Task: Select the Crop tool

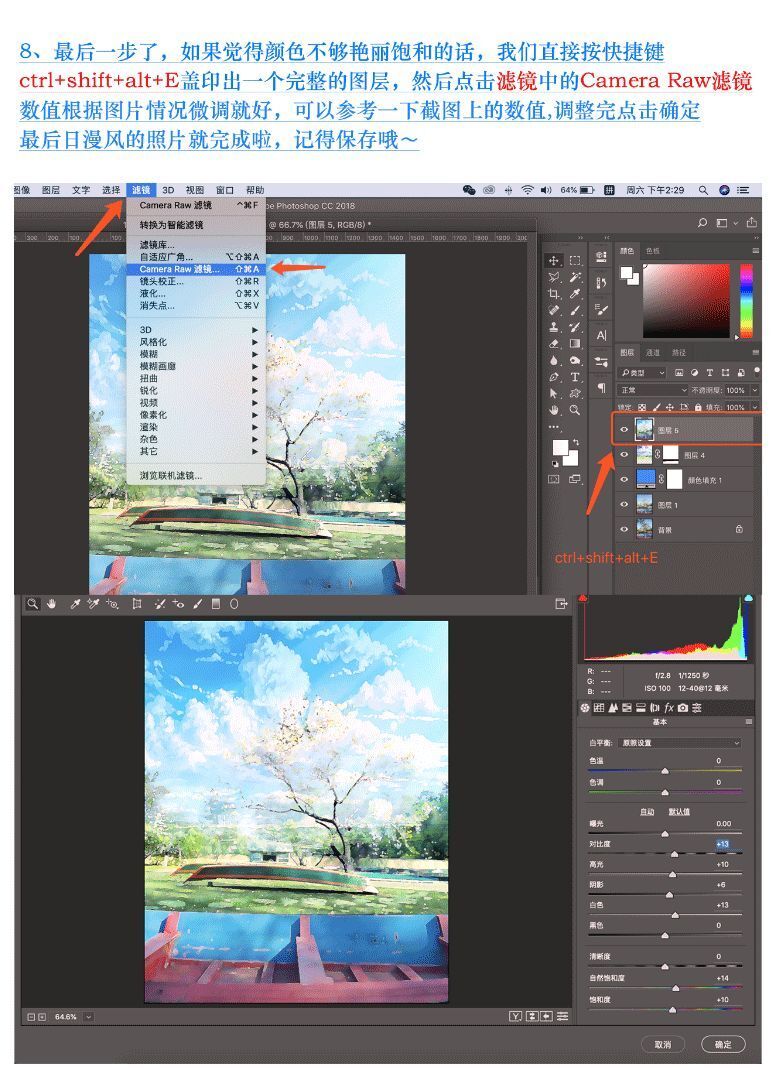Action: click(554, 294)
